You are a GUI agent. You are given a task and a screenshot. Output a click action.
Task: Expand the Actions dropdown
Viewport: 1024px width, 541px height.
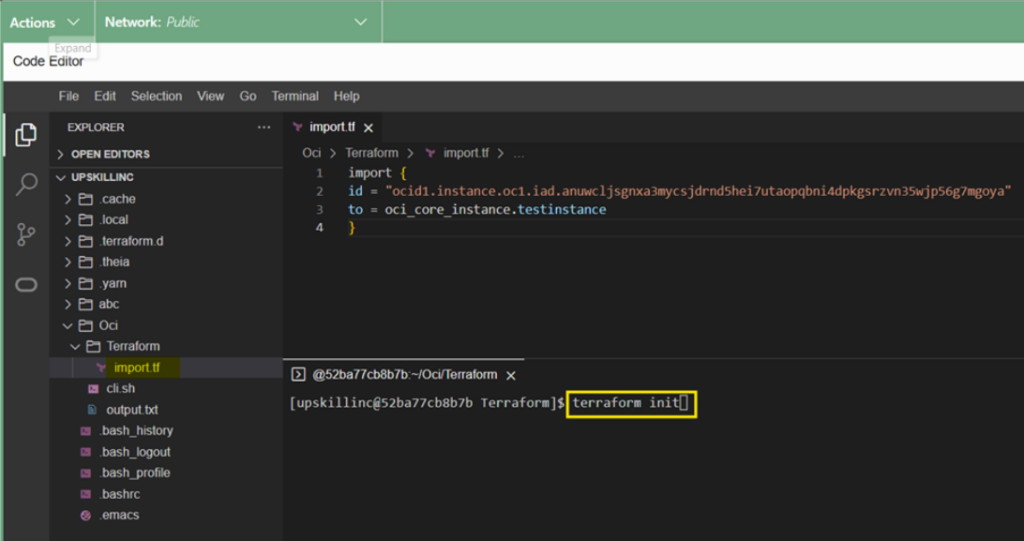click(44, 22)
